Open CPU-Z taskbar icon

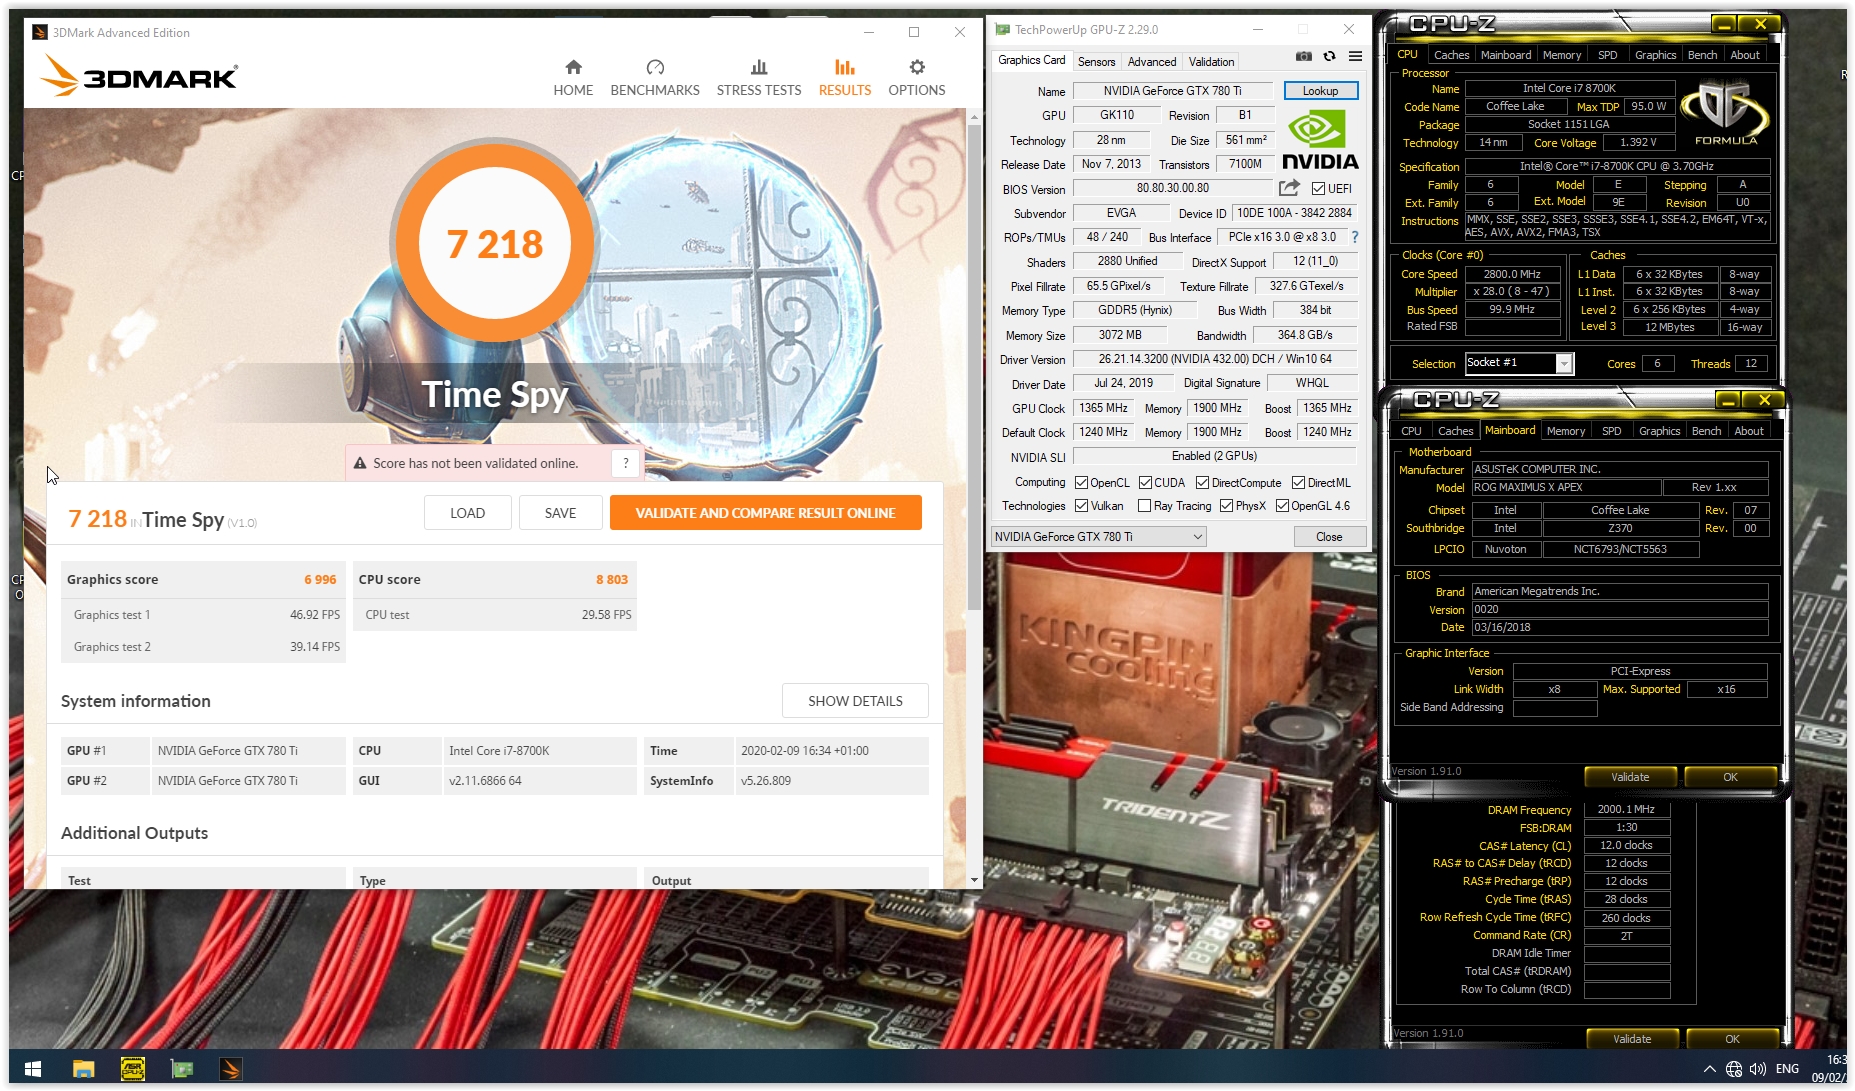[132, 1069]
